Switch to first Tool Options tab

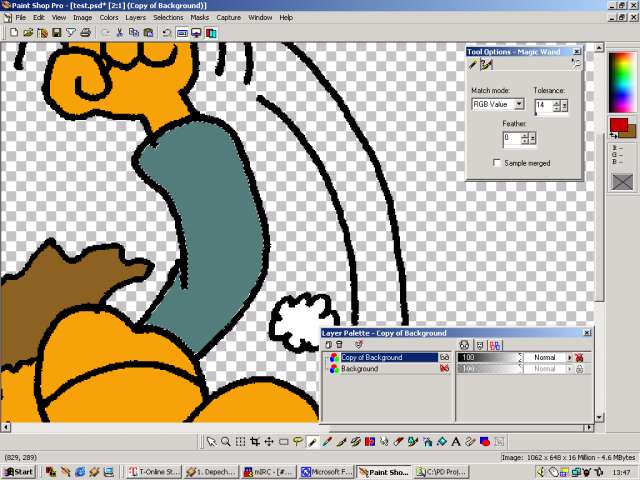coord(473,64)
